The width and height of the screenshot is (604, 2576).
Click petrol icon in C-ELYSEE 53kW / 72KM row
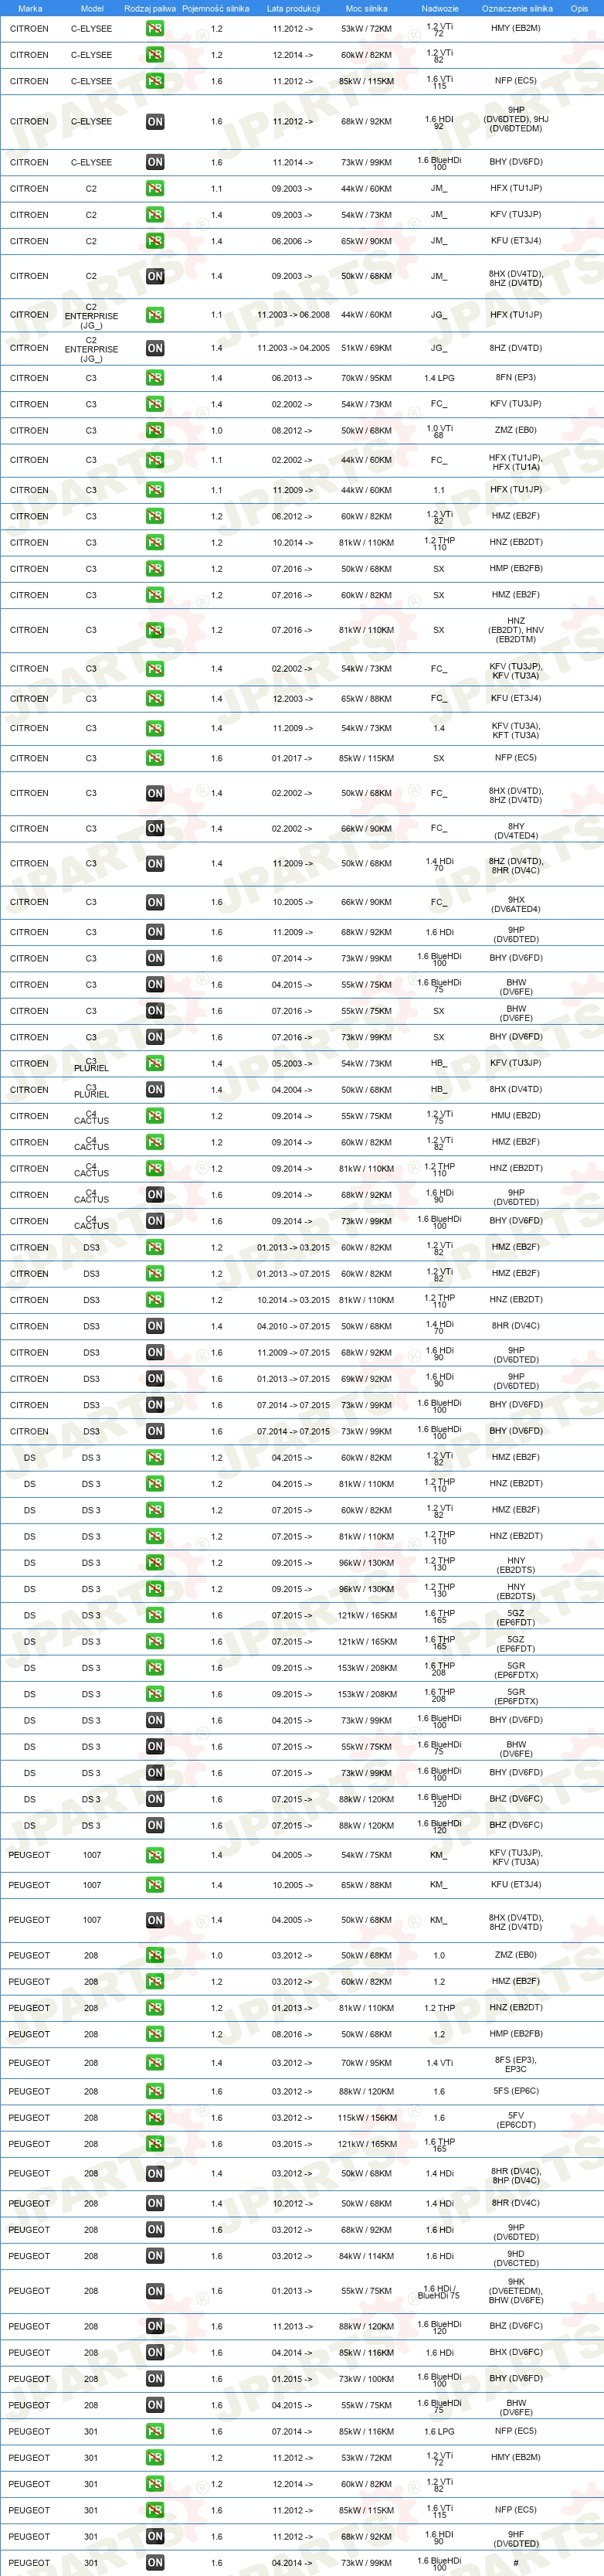point(155,28)
